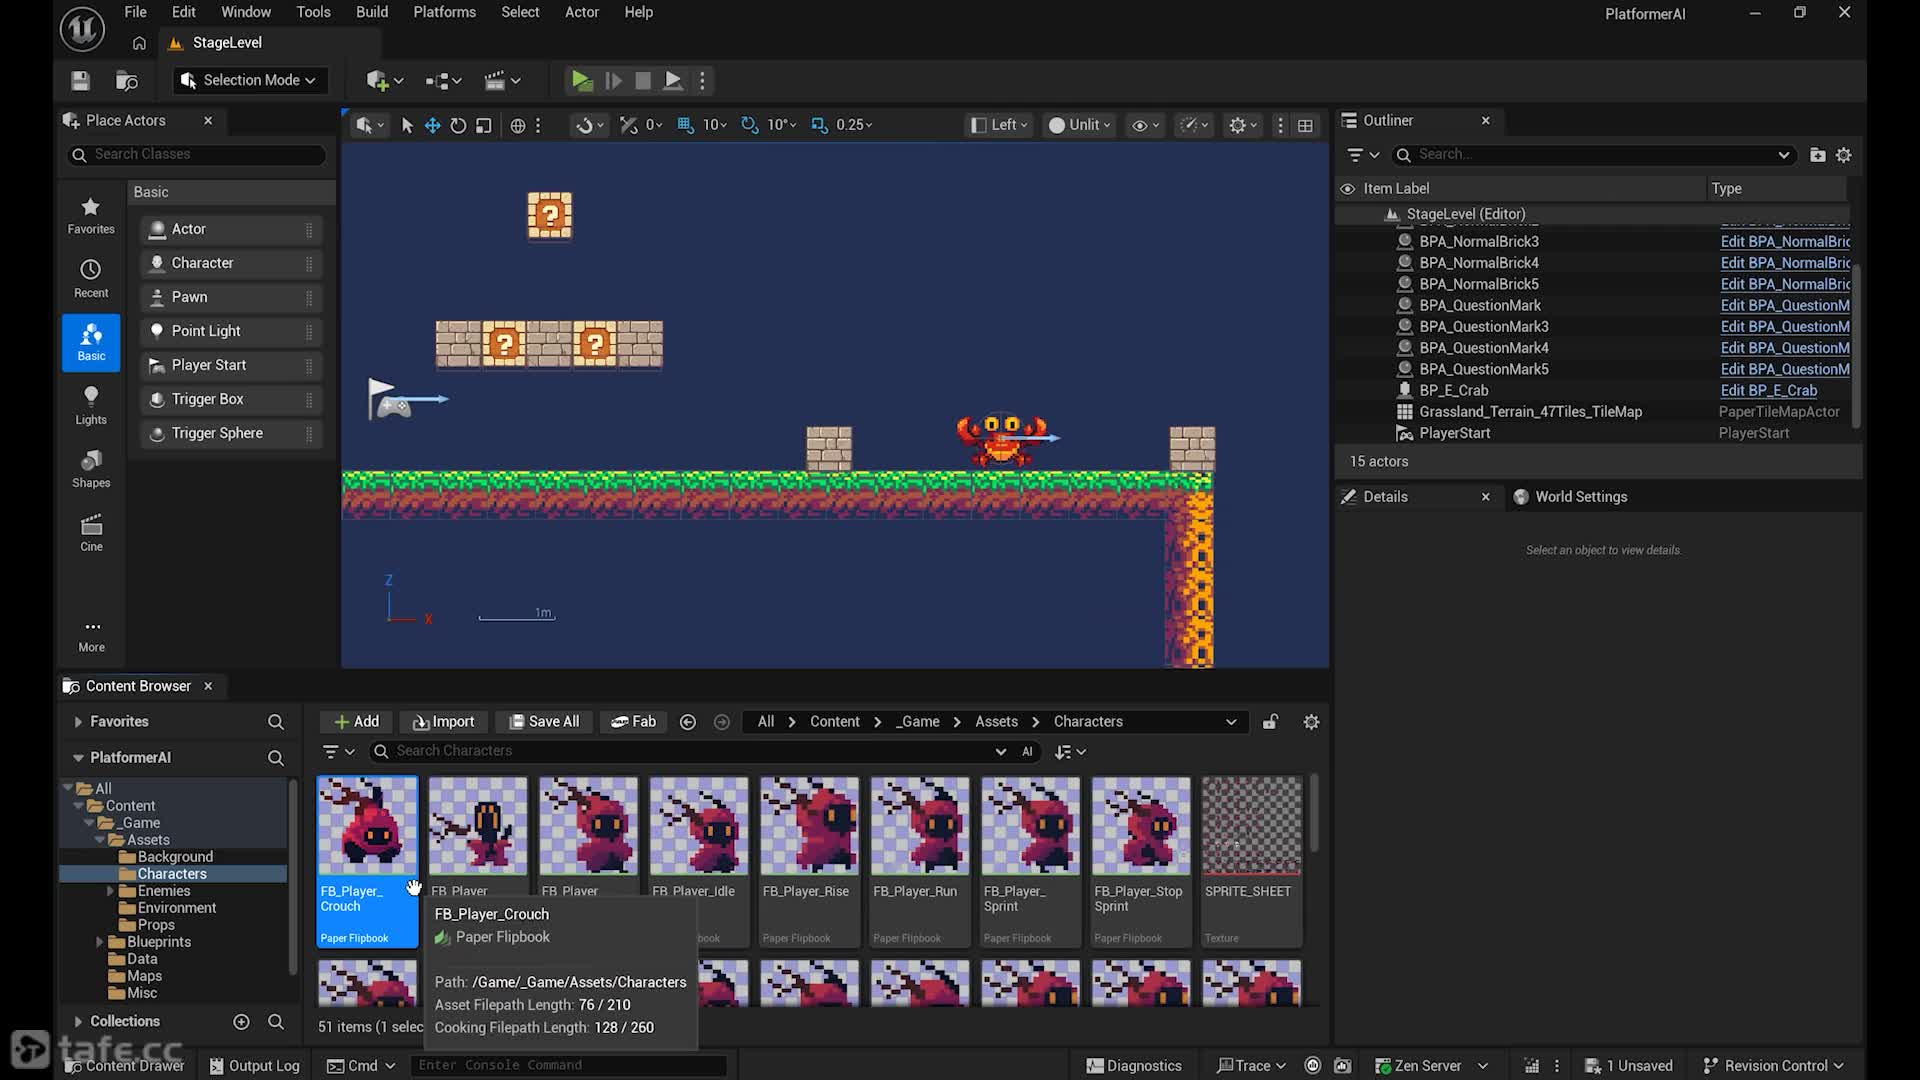Open the quick add to project menu
The image size is (1920, 1080).
[384, 81]
